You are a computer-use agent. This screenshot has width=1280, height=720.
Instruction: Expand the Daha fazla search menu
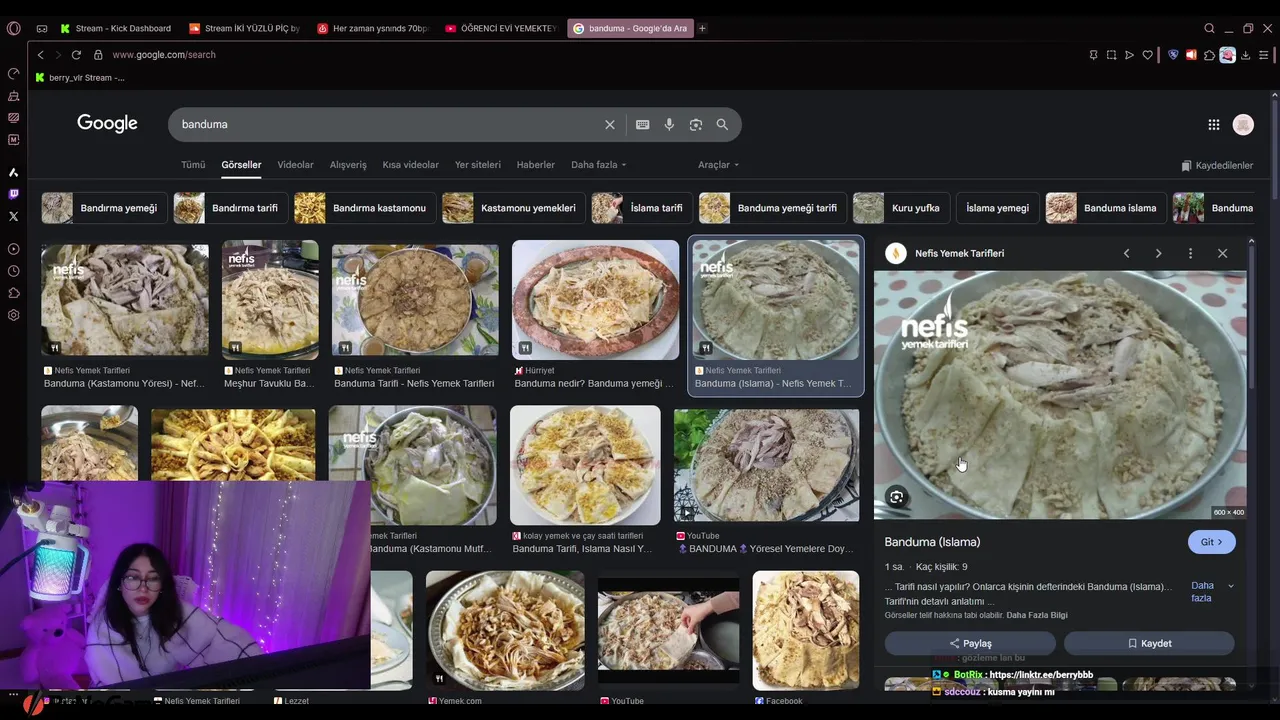598,165
